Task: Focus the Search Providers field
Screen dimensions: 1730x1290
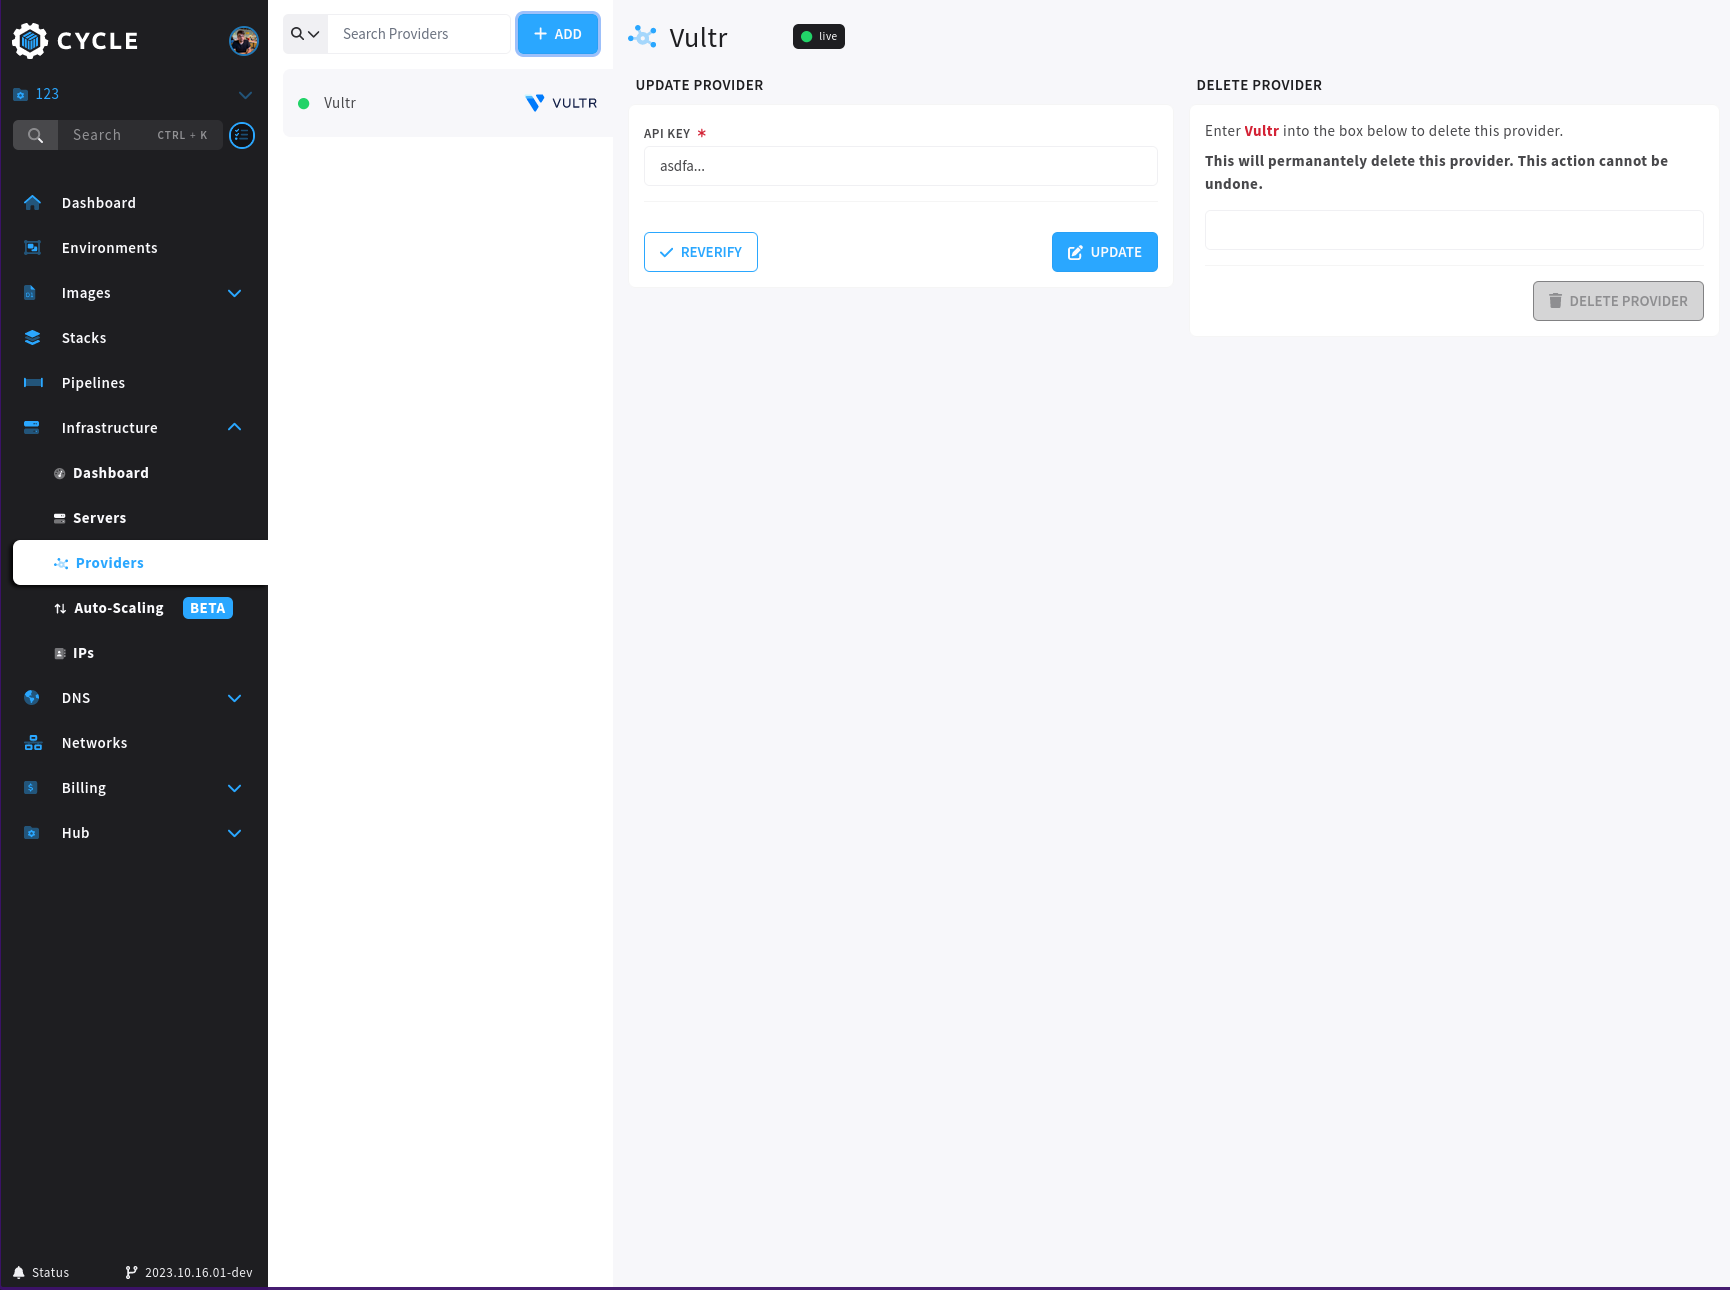Action: tap(419, 34)
